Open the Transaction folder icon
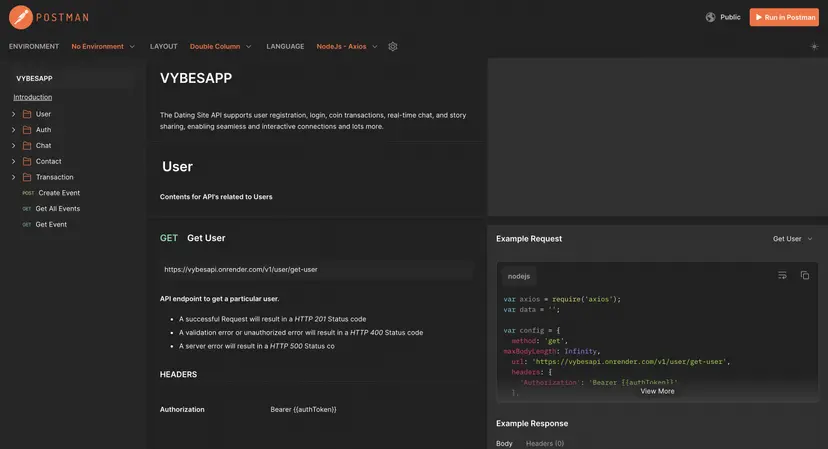The height and width of the screenshot is (449, 828). (x=27, y=177)
